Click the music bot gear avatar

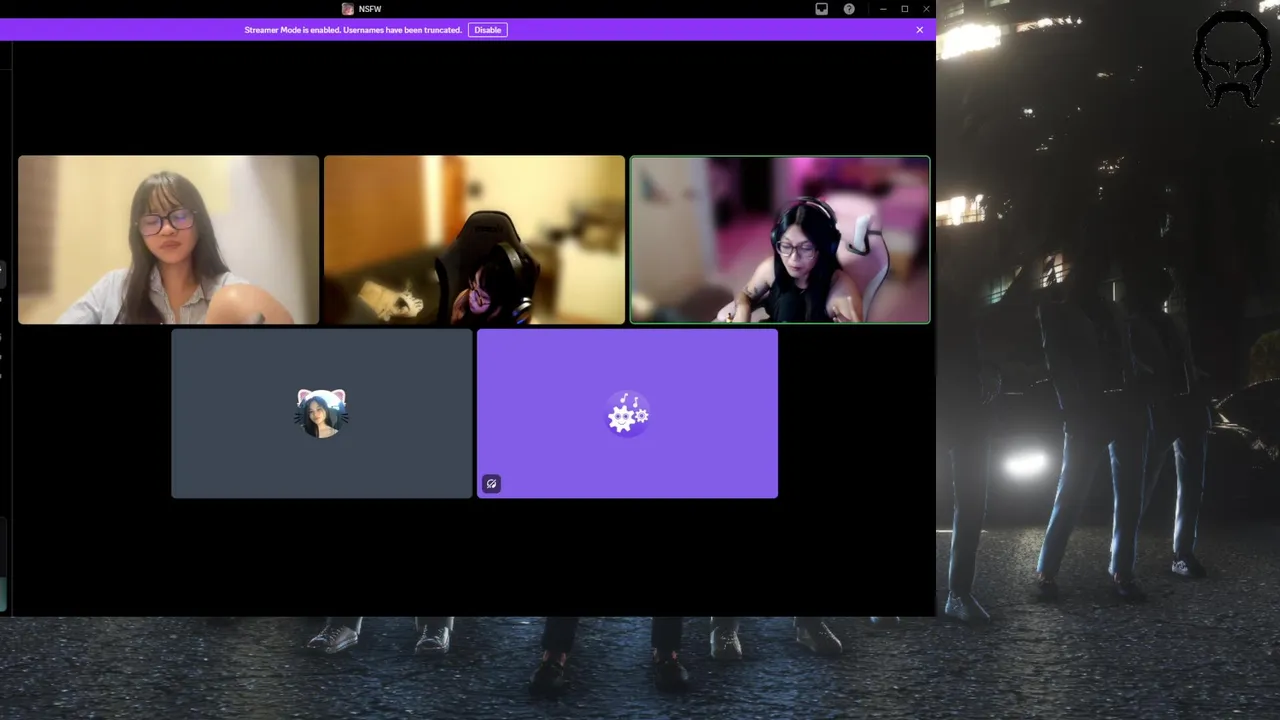[627, 414]
